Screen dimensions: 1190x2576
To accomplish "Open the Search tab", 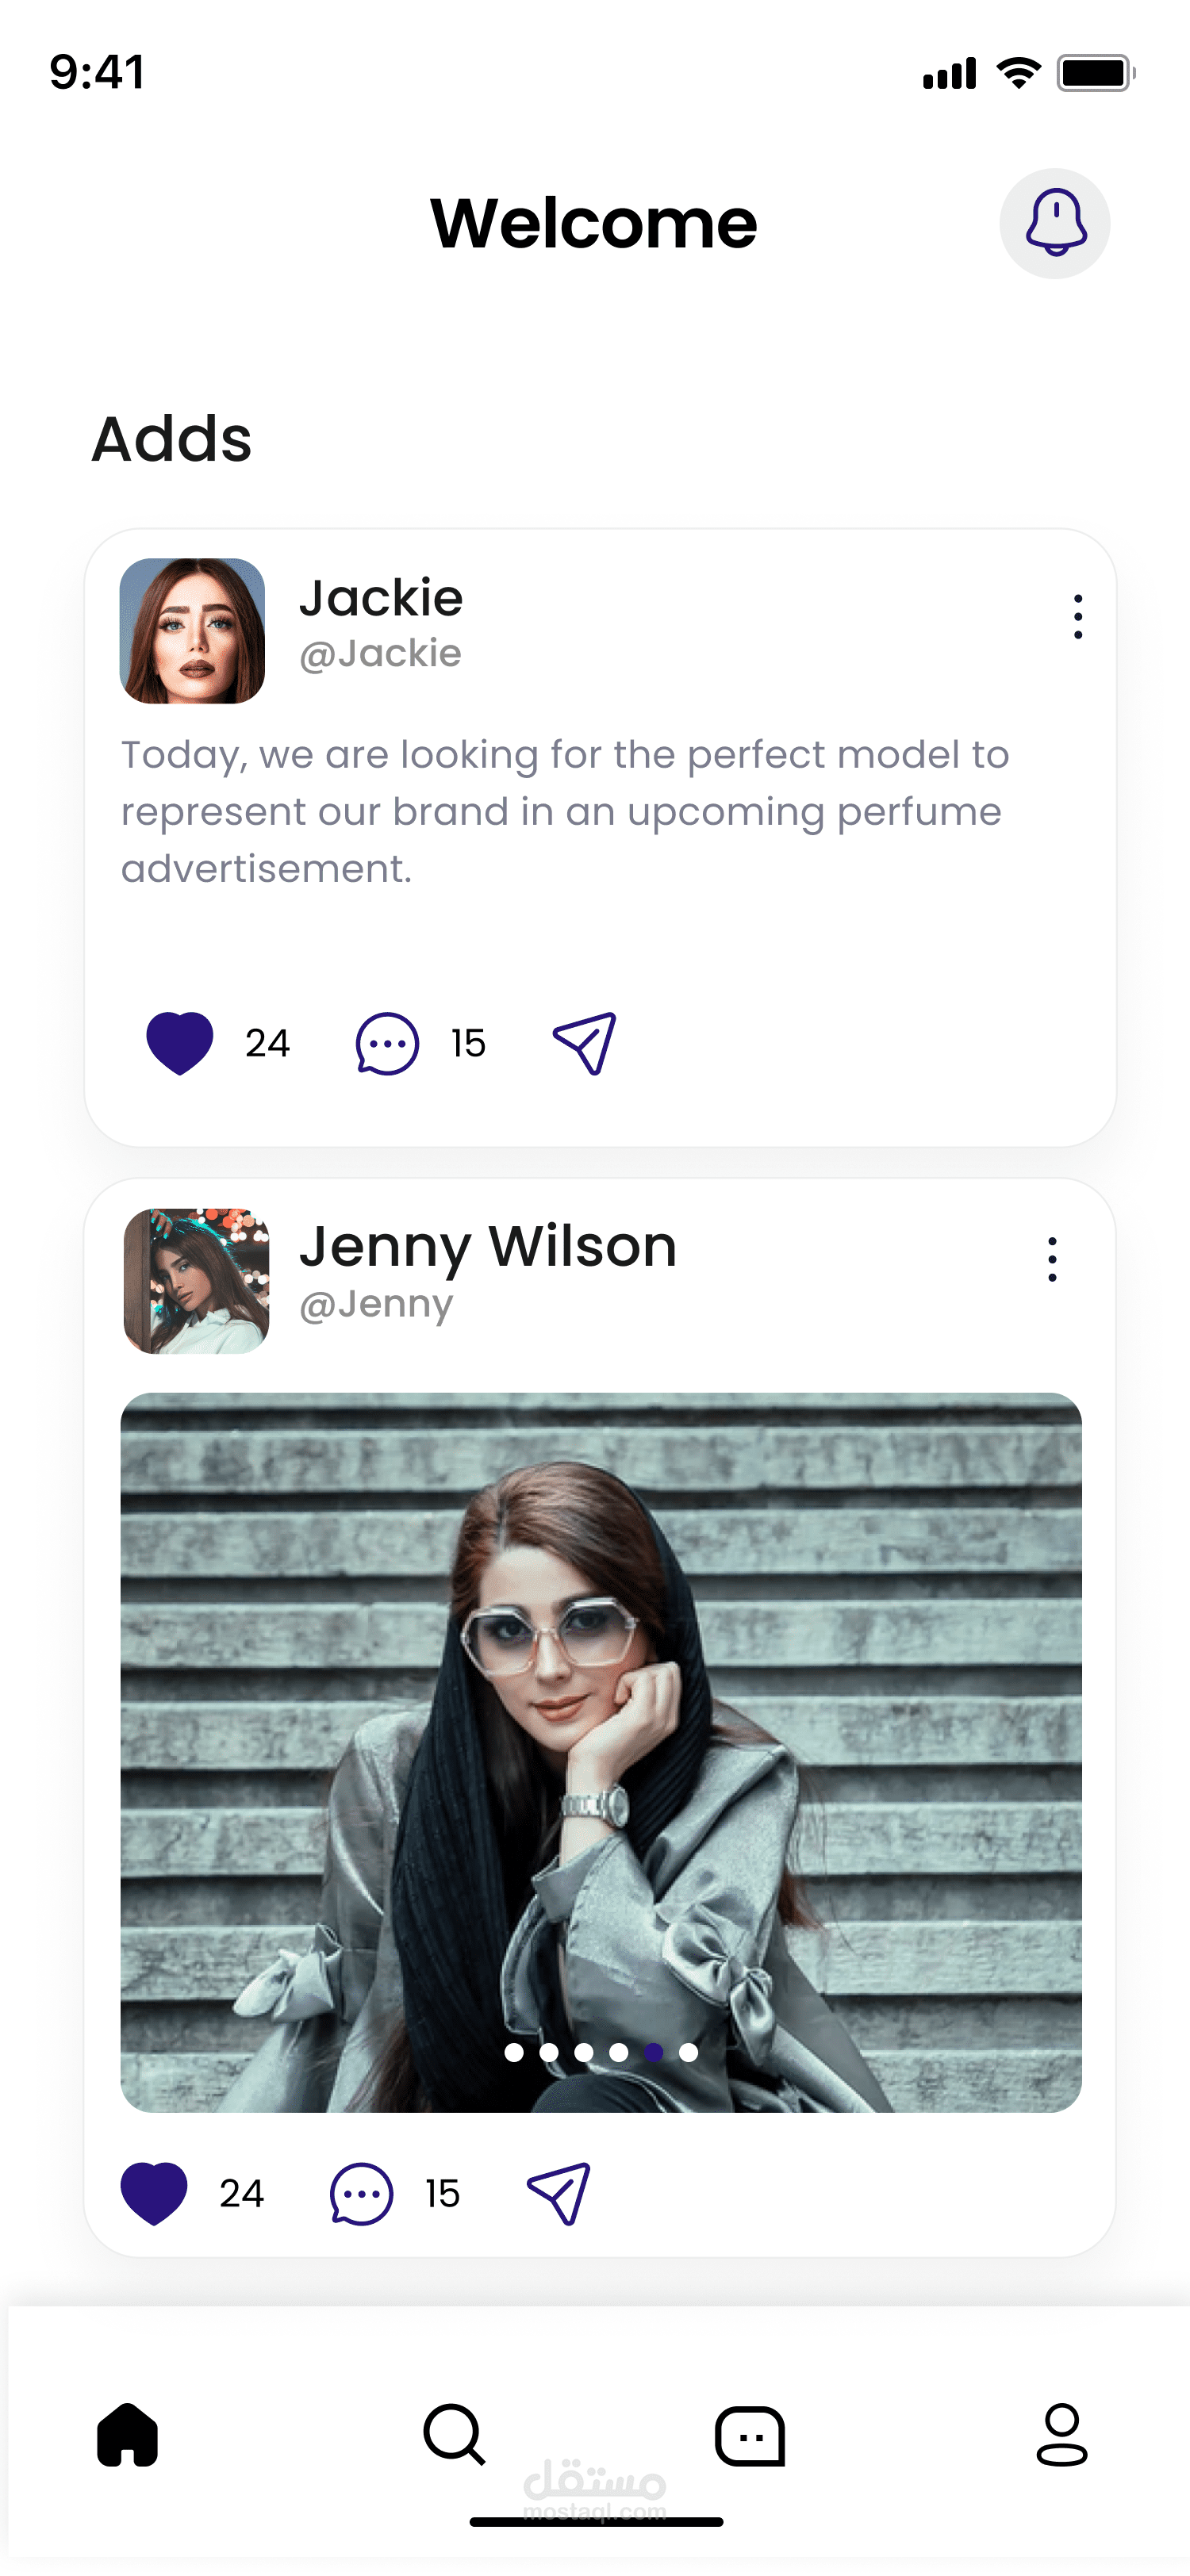I will (454, 2435).
